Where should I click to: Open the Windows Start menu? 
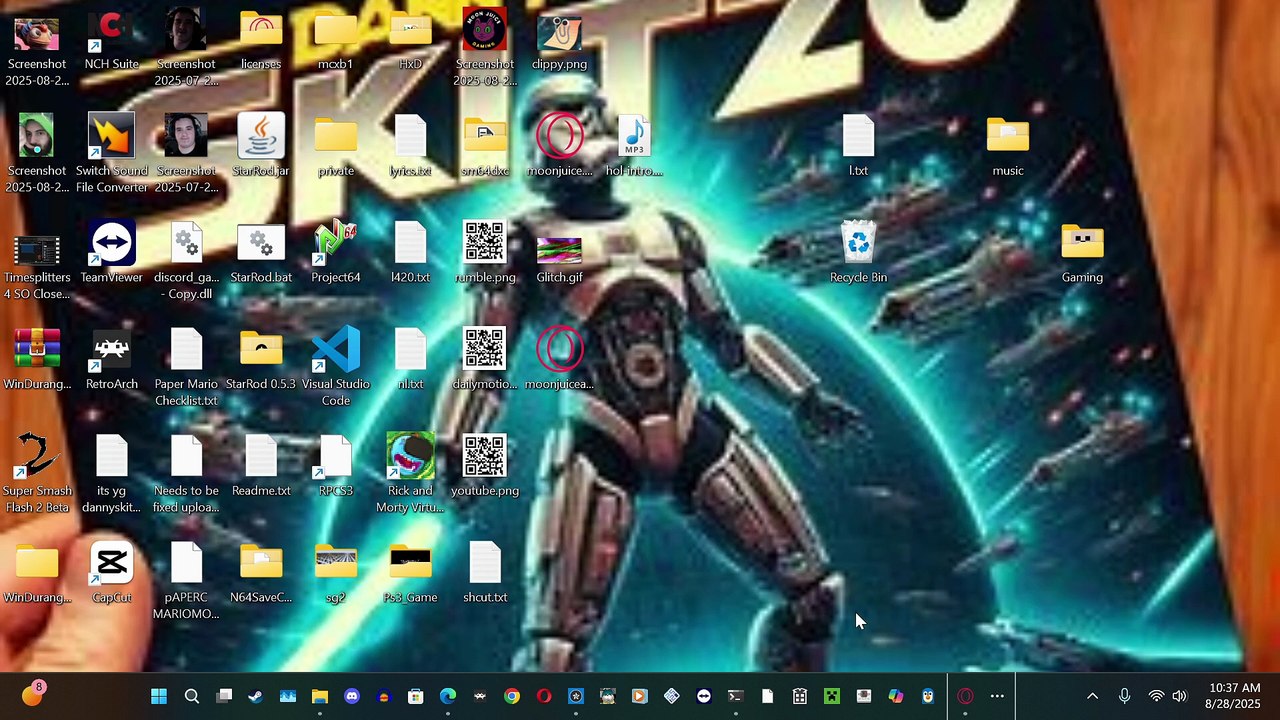[x=159, y=696]
